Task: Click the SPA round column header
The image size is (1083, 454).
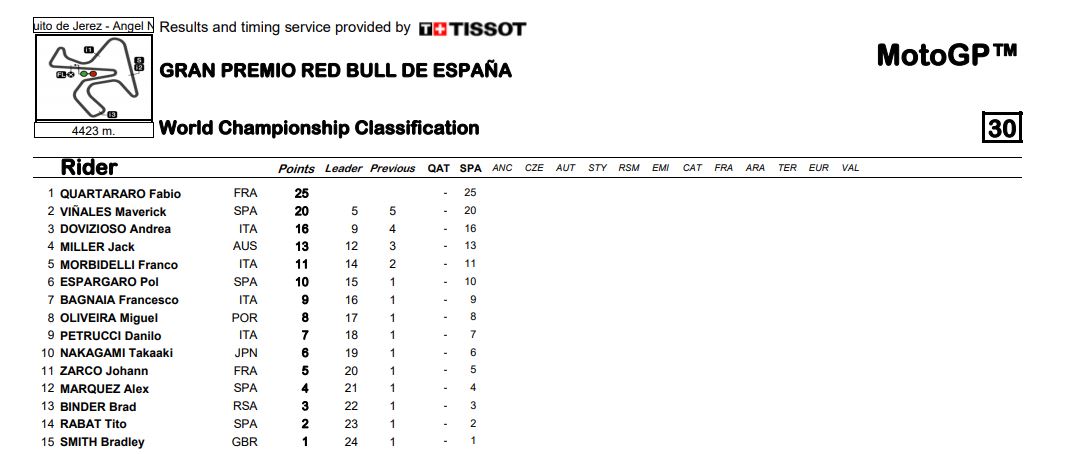Action: [471, 168]
